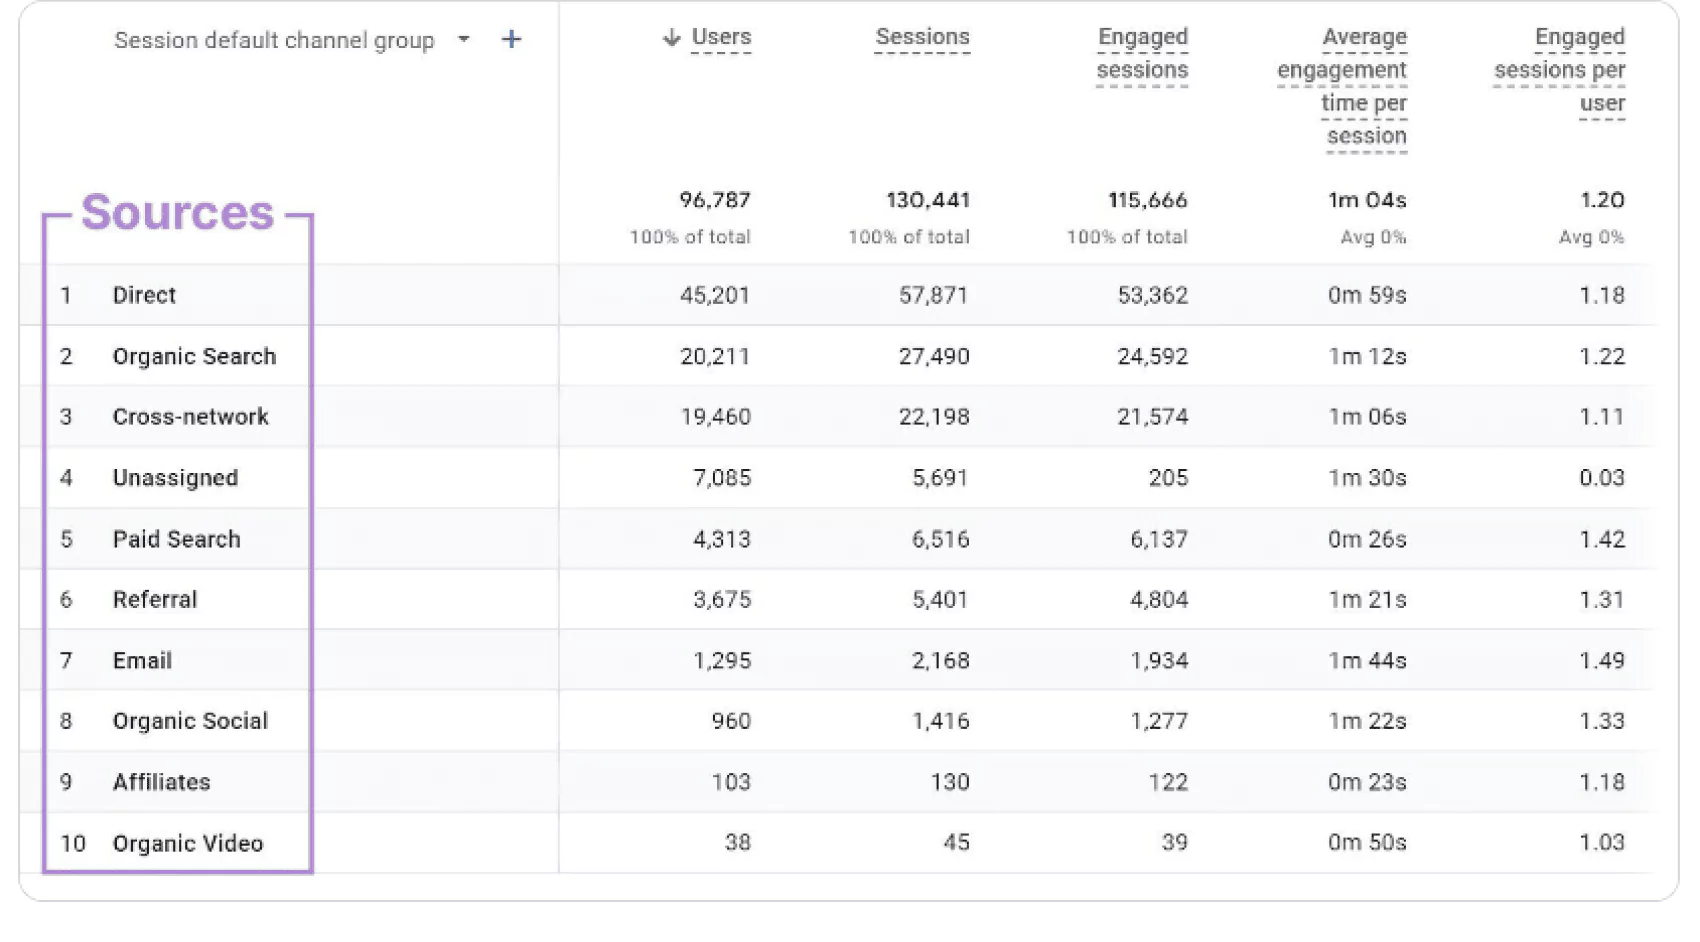
Task: Click the plus icon to add dimension
Action: coord(511,40)
